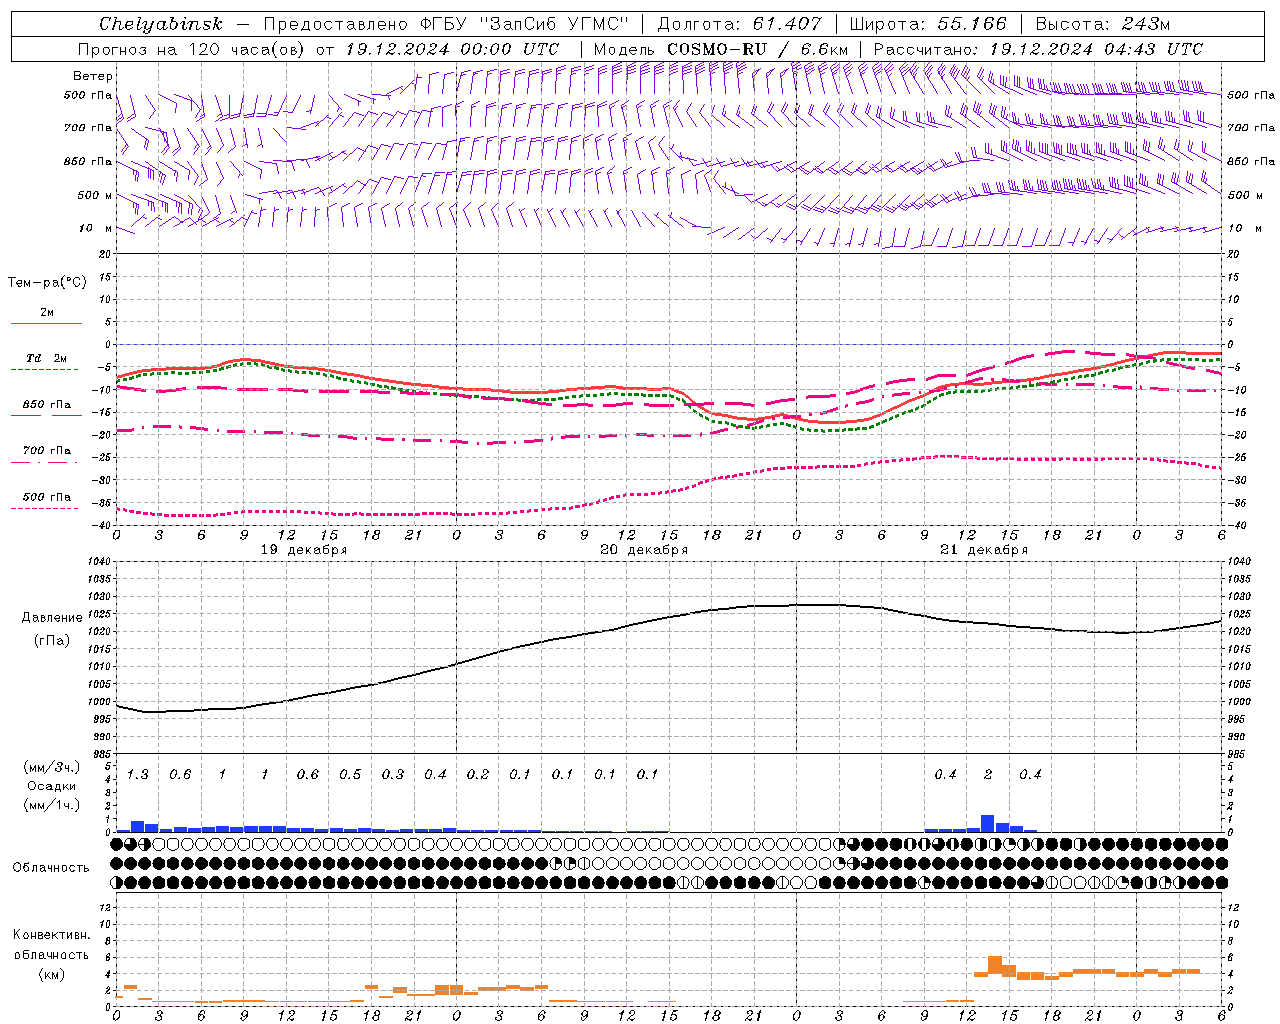Click the "0.2" precipitation amount value
This screenshot has height=1024, width=1280.
pos(478,774)
